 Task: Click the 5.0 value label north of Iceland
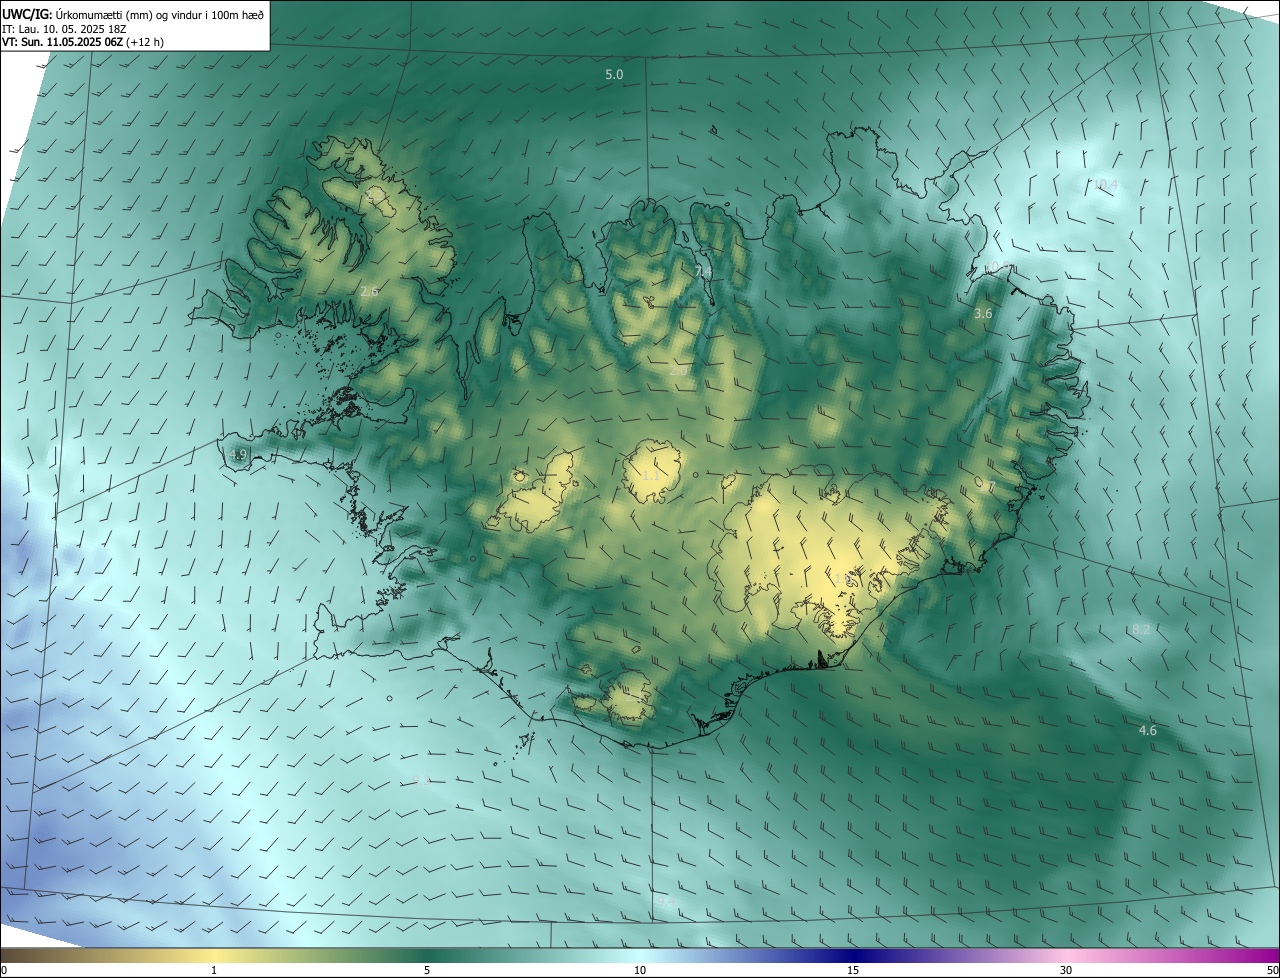click(614, 75)
